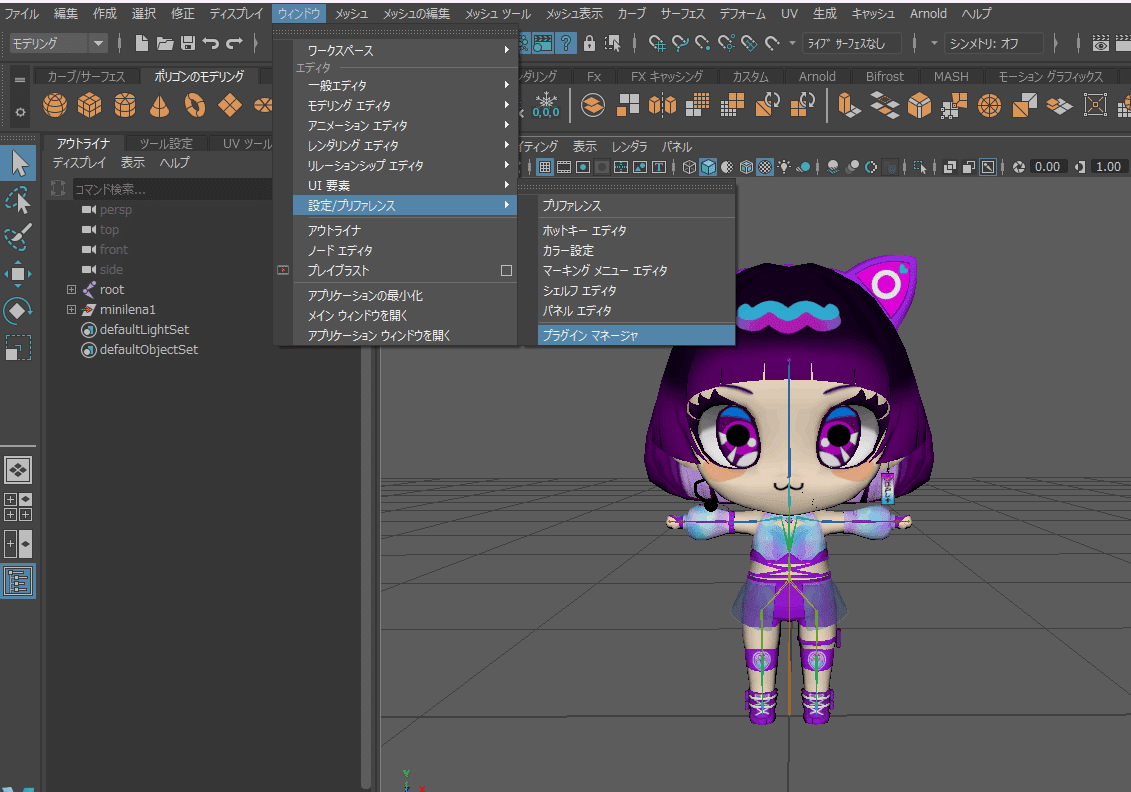This screenshot has width=1131, height=792.
Task: Open the シンメトリ: オフ dropdown
Action: tap(993, 43)
